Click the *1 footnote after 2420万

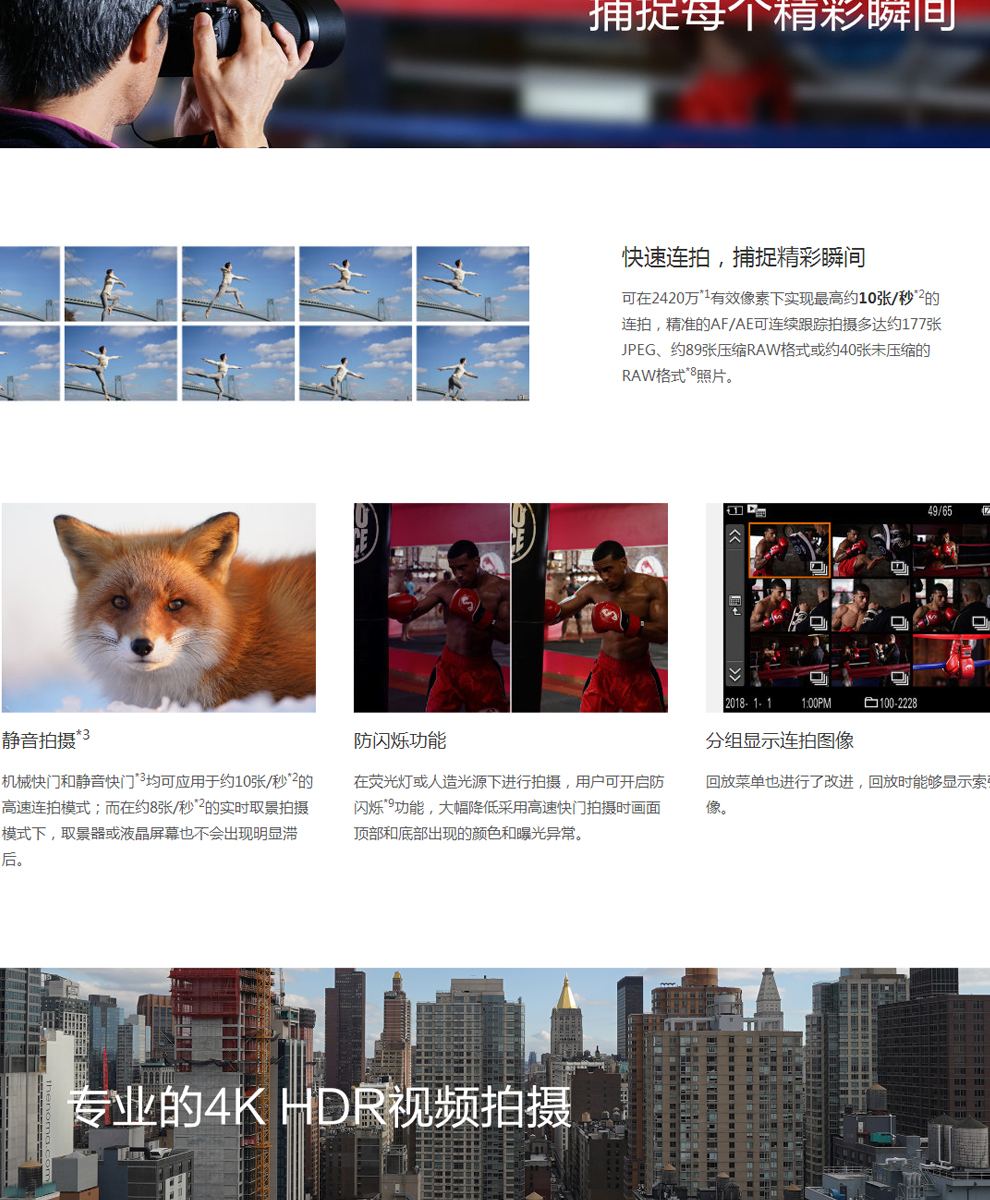point(705,294)
